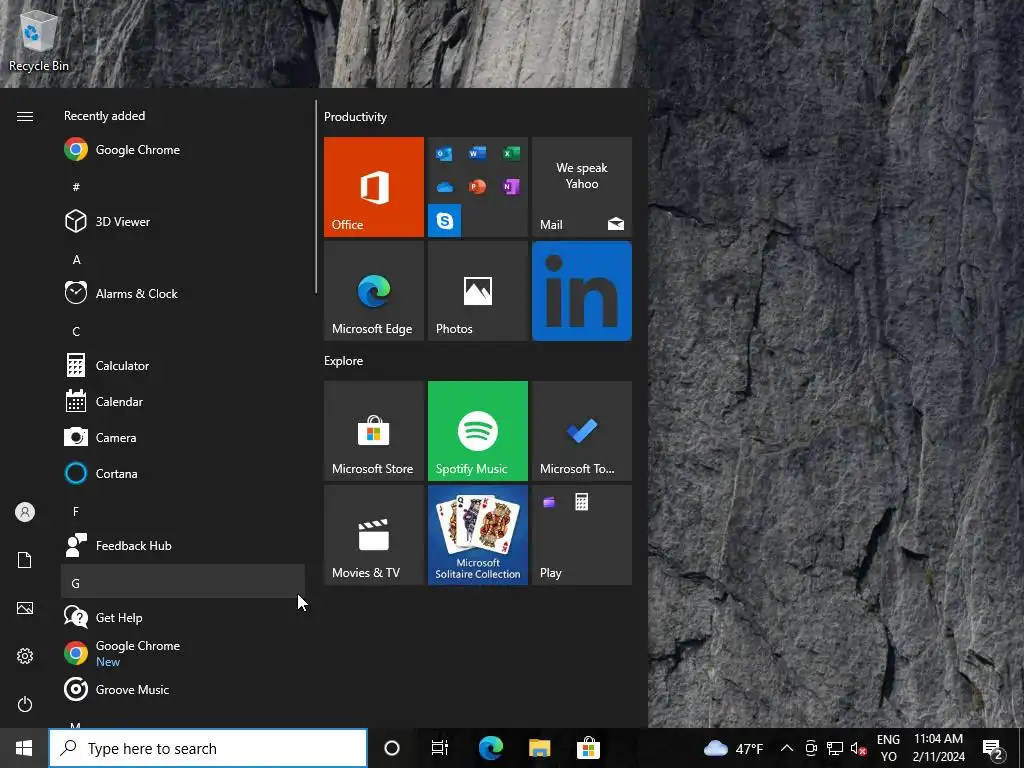Image resolution: width=1024 pixels, height=768 pixels.
Task: Open Cortana from the app list
Action: click(183, 473)
